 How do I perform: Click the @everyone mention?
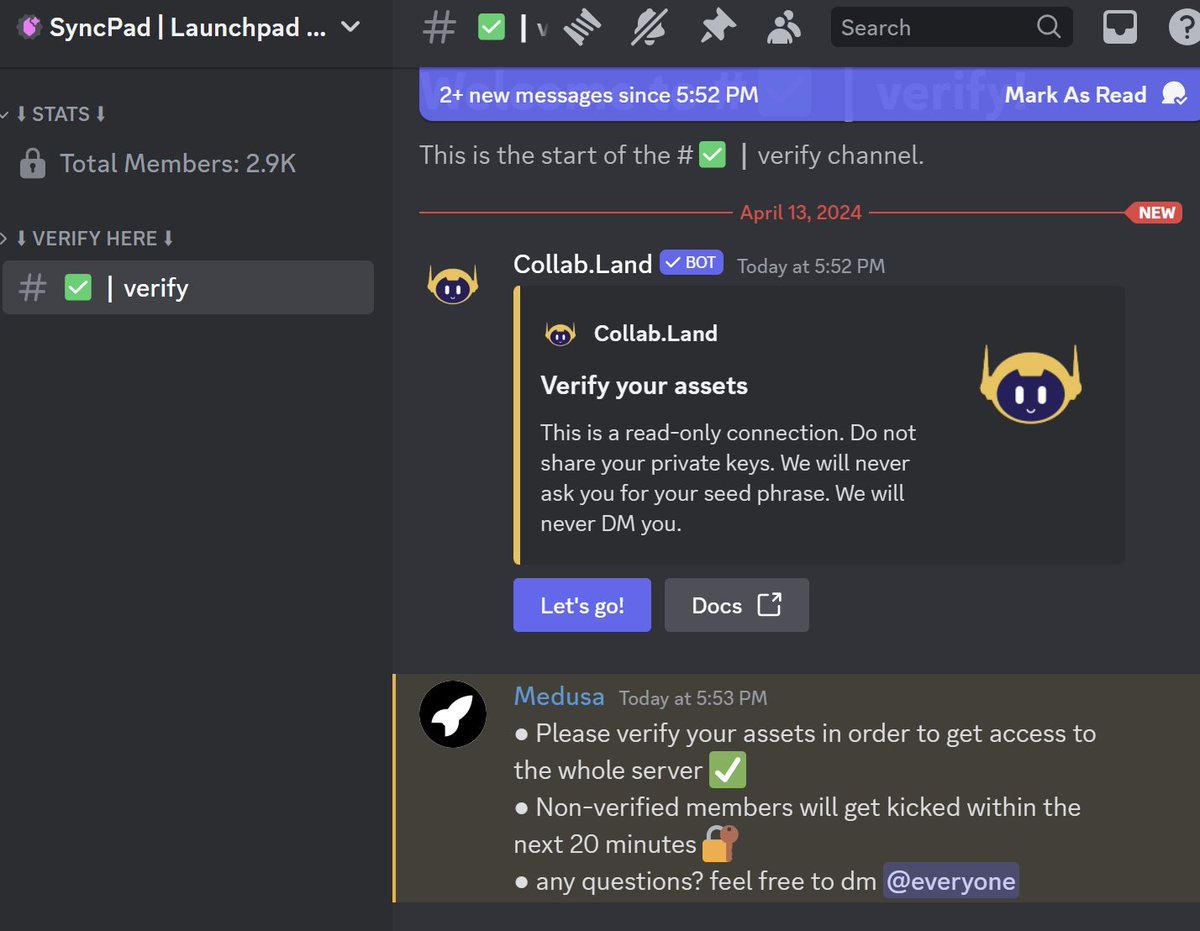[x=951, y=881]
